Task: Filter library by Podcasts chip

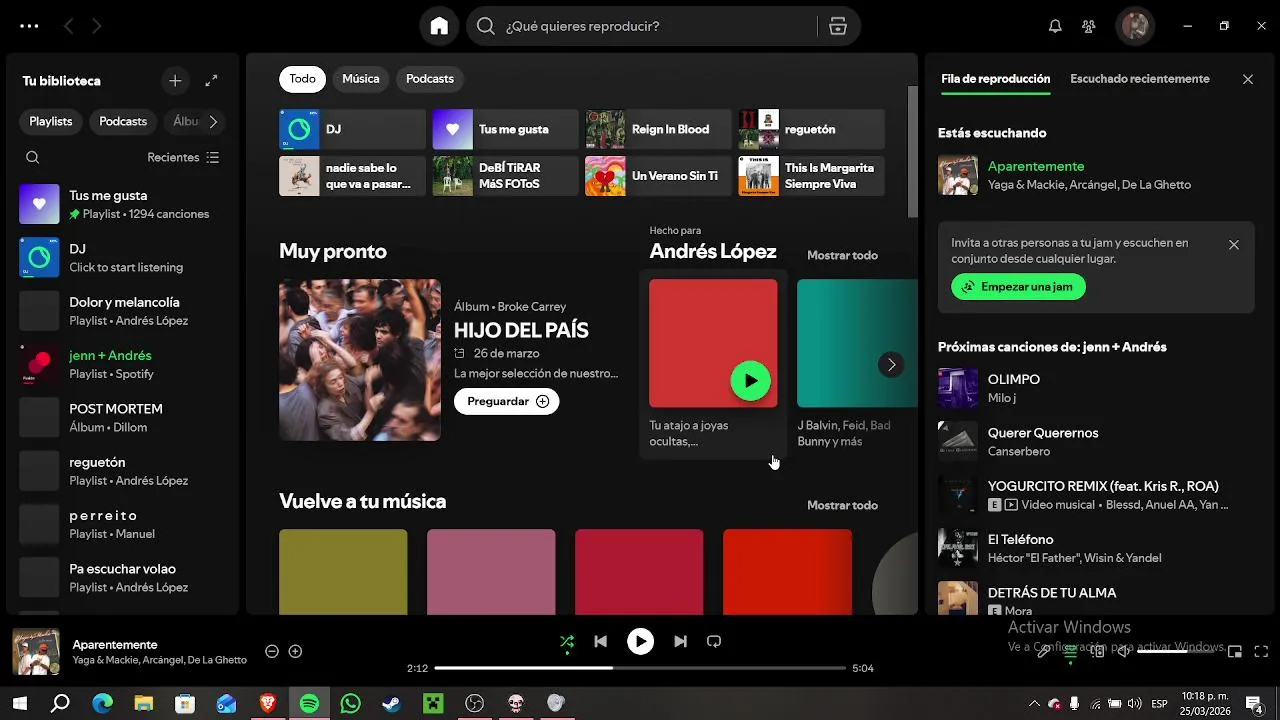Action: tap(123, 122)
